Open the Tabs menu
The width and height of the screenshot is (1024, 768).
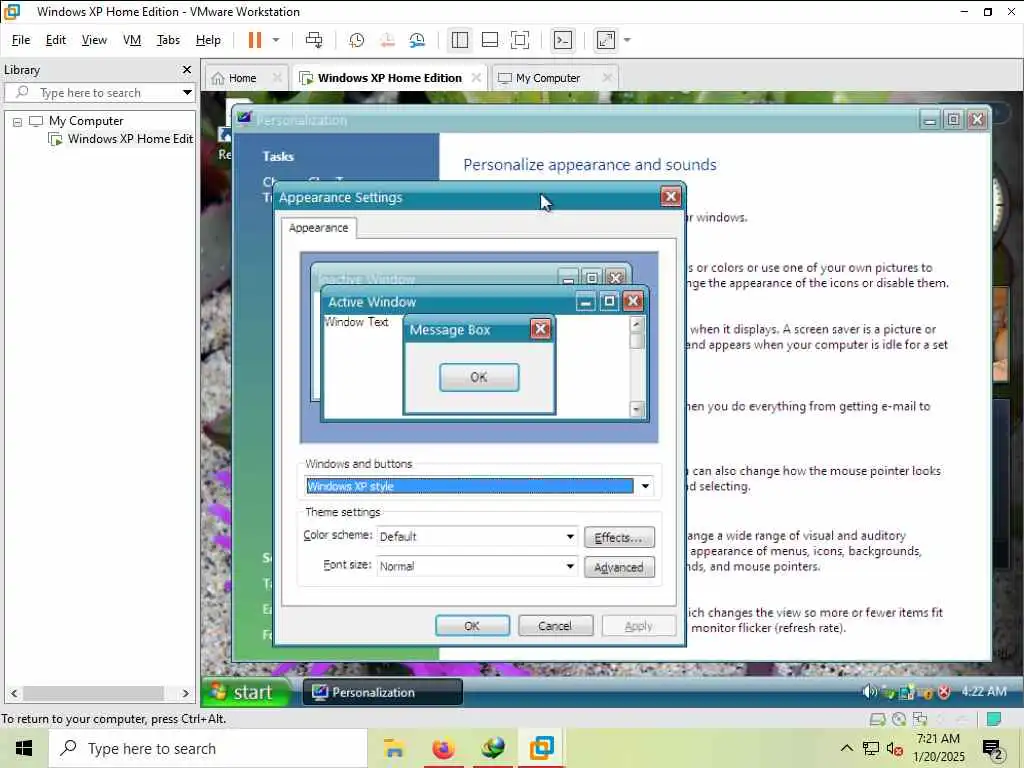coord(168,40)
